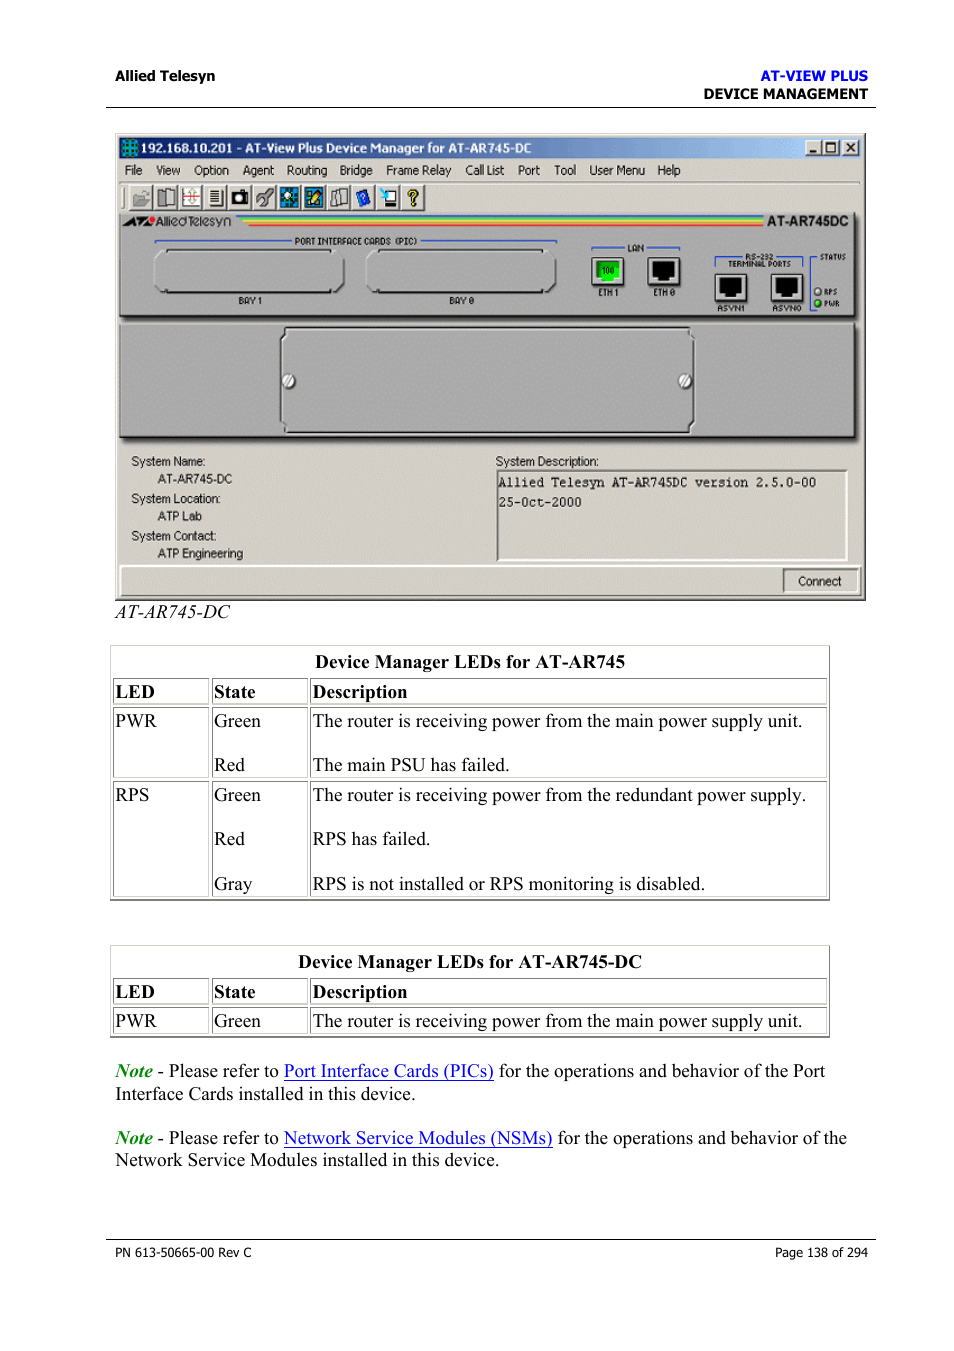Click the yellow pencil edit toolbar icon
The height and width of the screenshot is (1351, 954).
click(x=314, y=198)
